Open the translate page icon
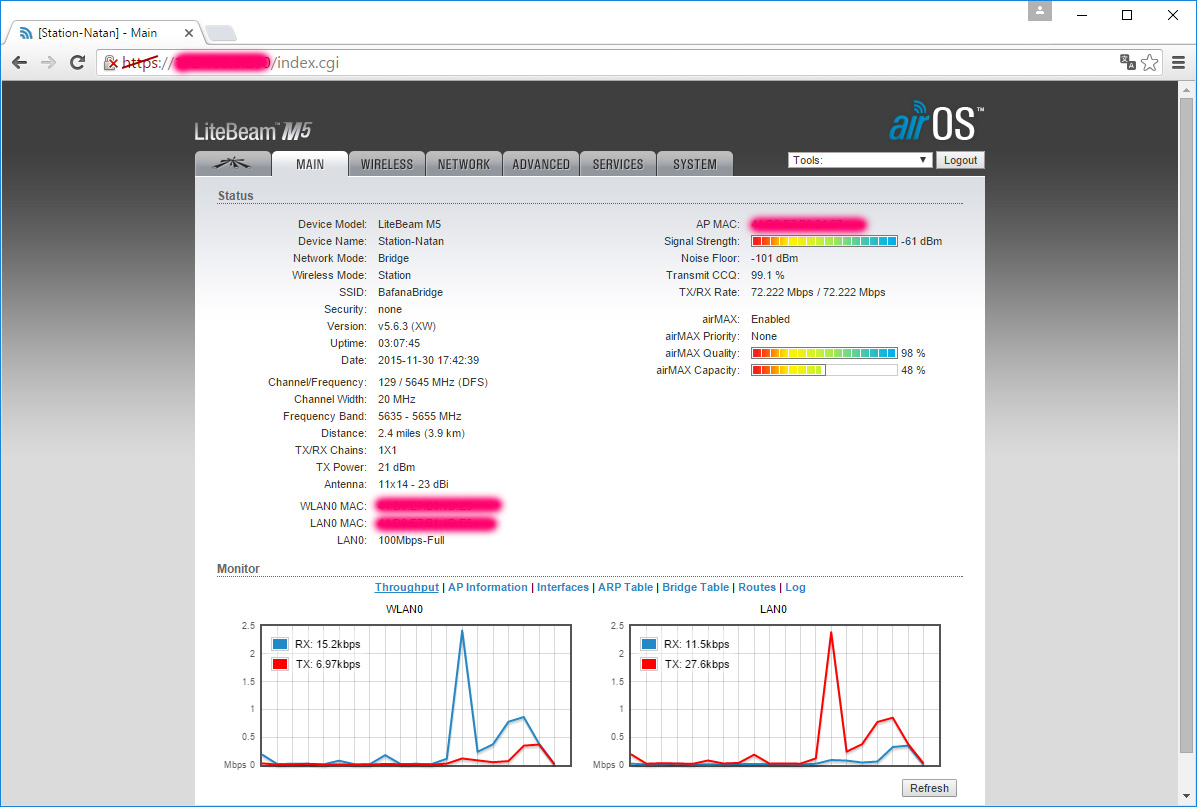Viewport: 1197px width, 807px height. click(1128, 62)
